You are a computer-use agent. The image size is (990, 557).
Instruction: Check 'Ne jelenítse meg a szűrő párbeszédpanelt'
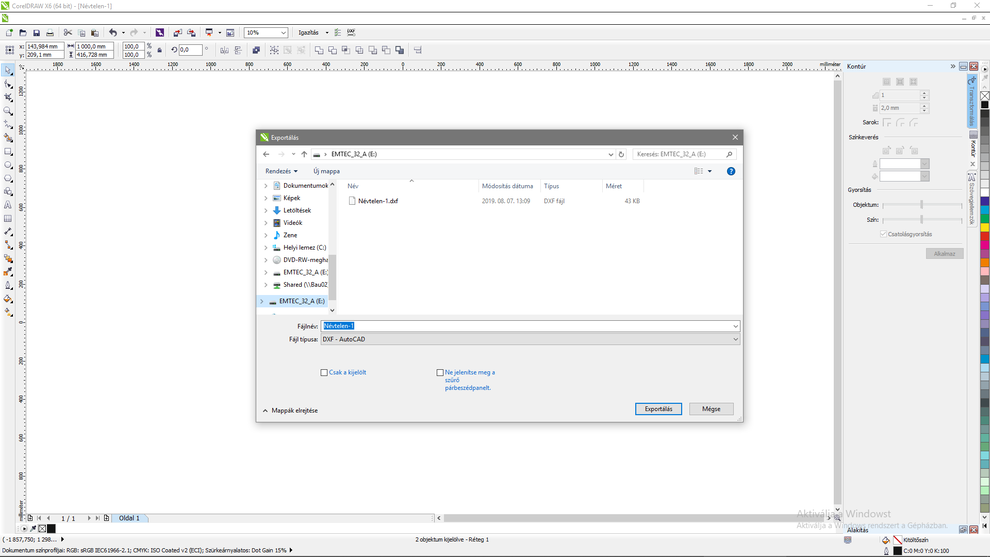[440, 373]
